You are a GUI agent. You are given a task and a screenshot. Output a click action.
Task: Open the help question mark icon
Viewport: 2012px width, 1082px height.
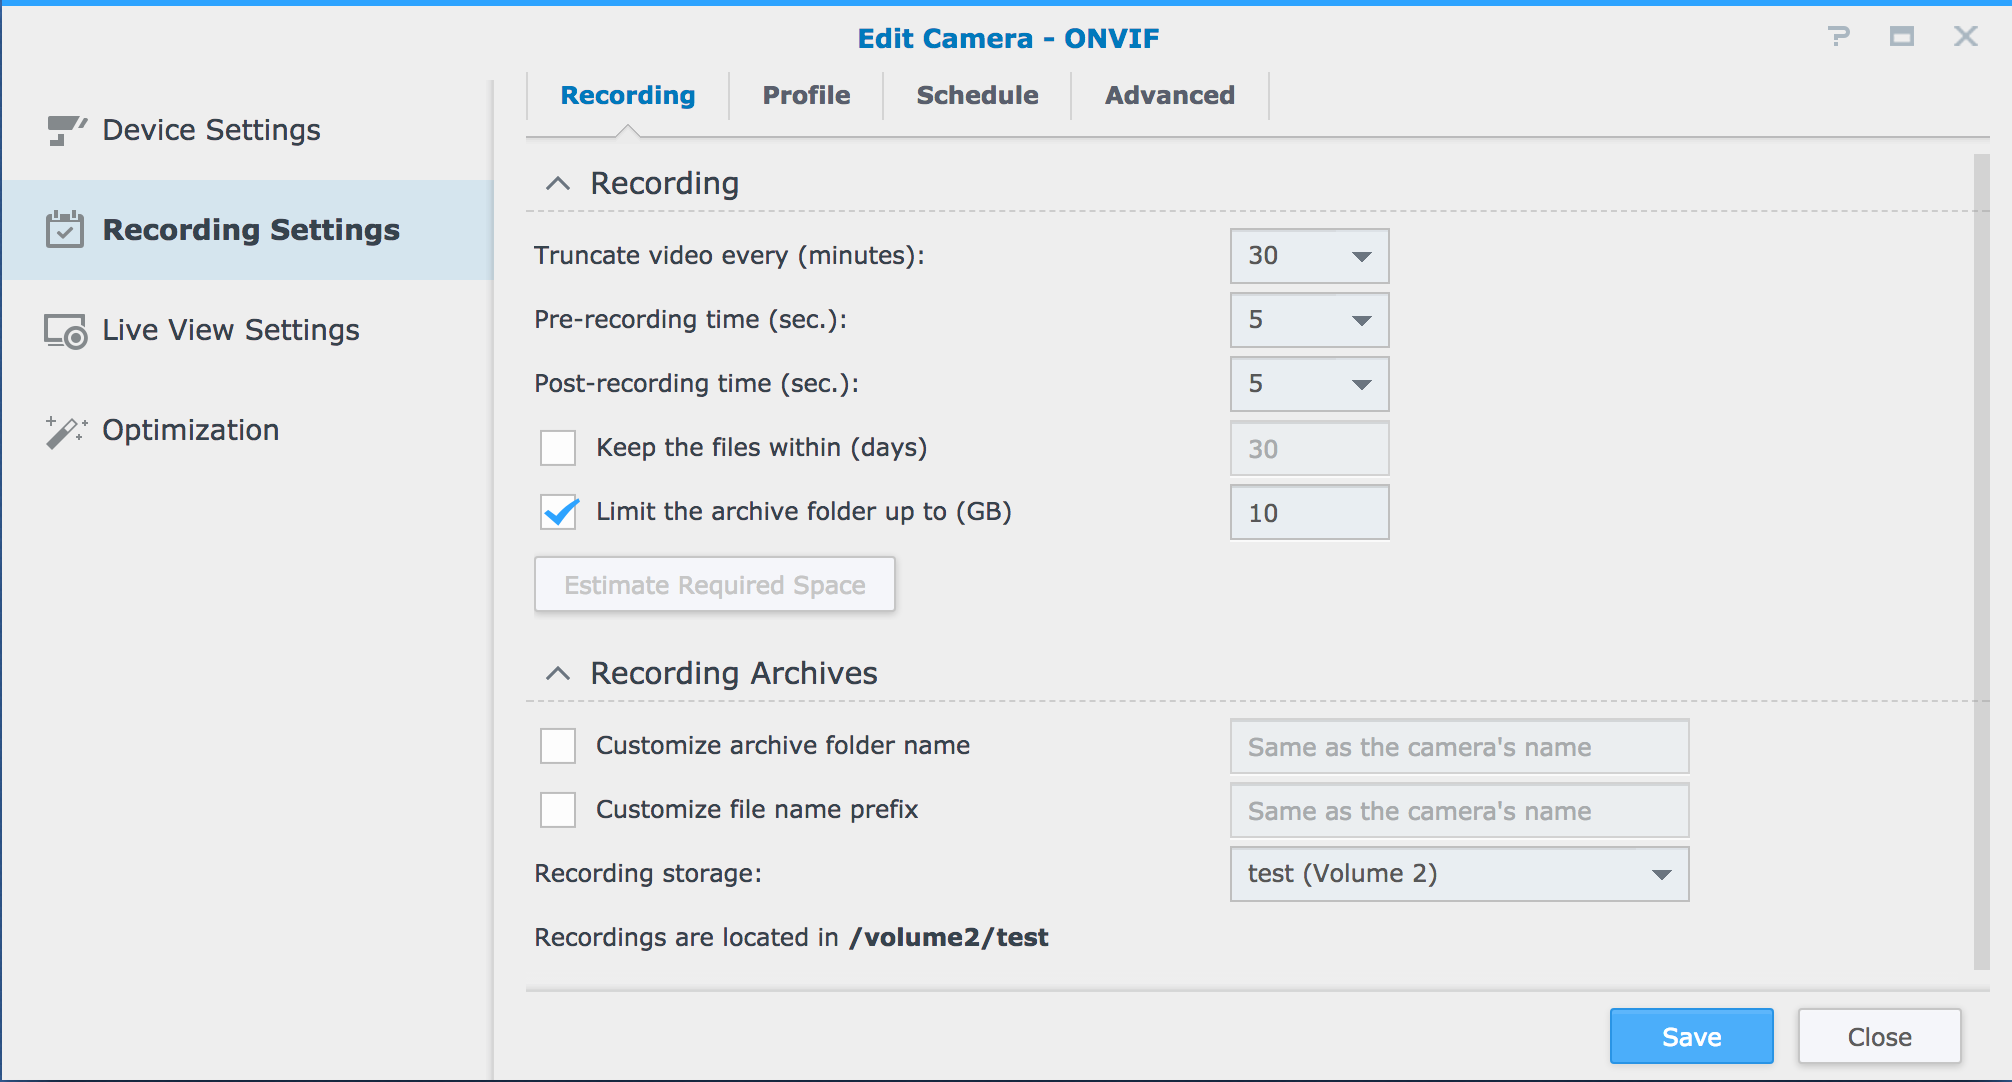[1838, 37]
